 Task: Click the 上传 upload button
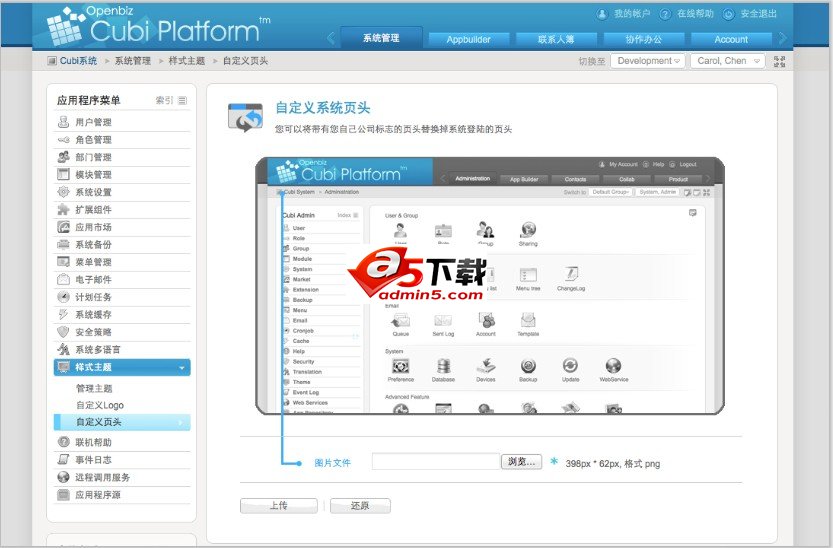[279, 506]
